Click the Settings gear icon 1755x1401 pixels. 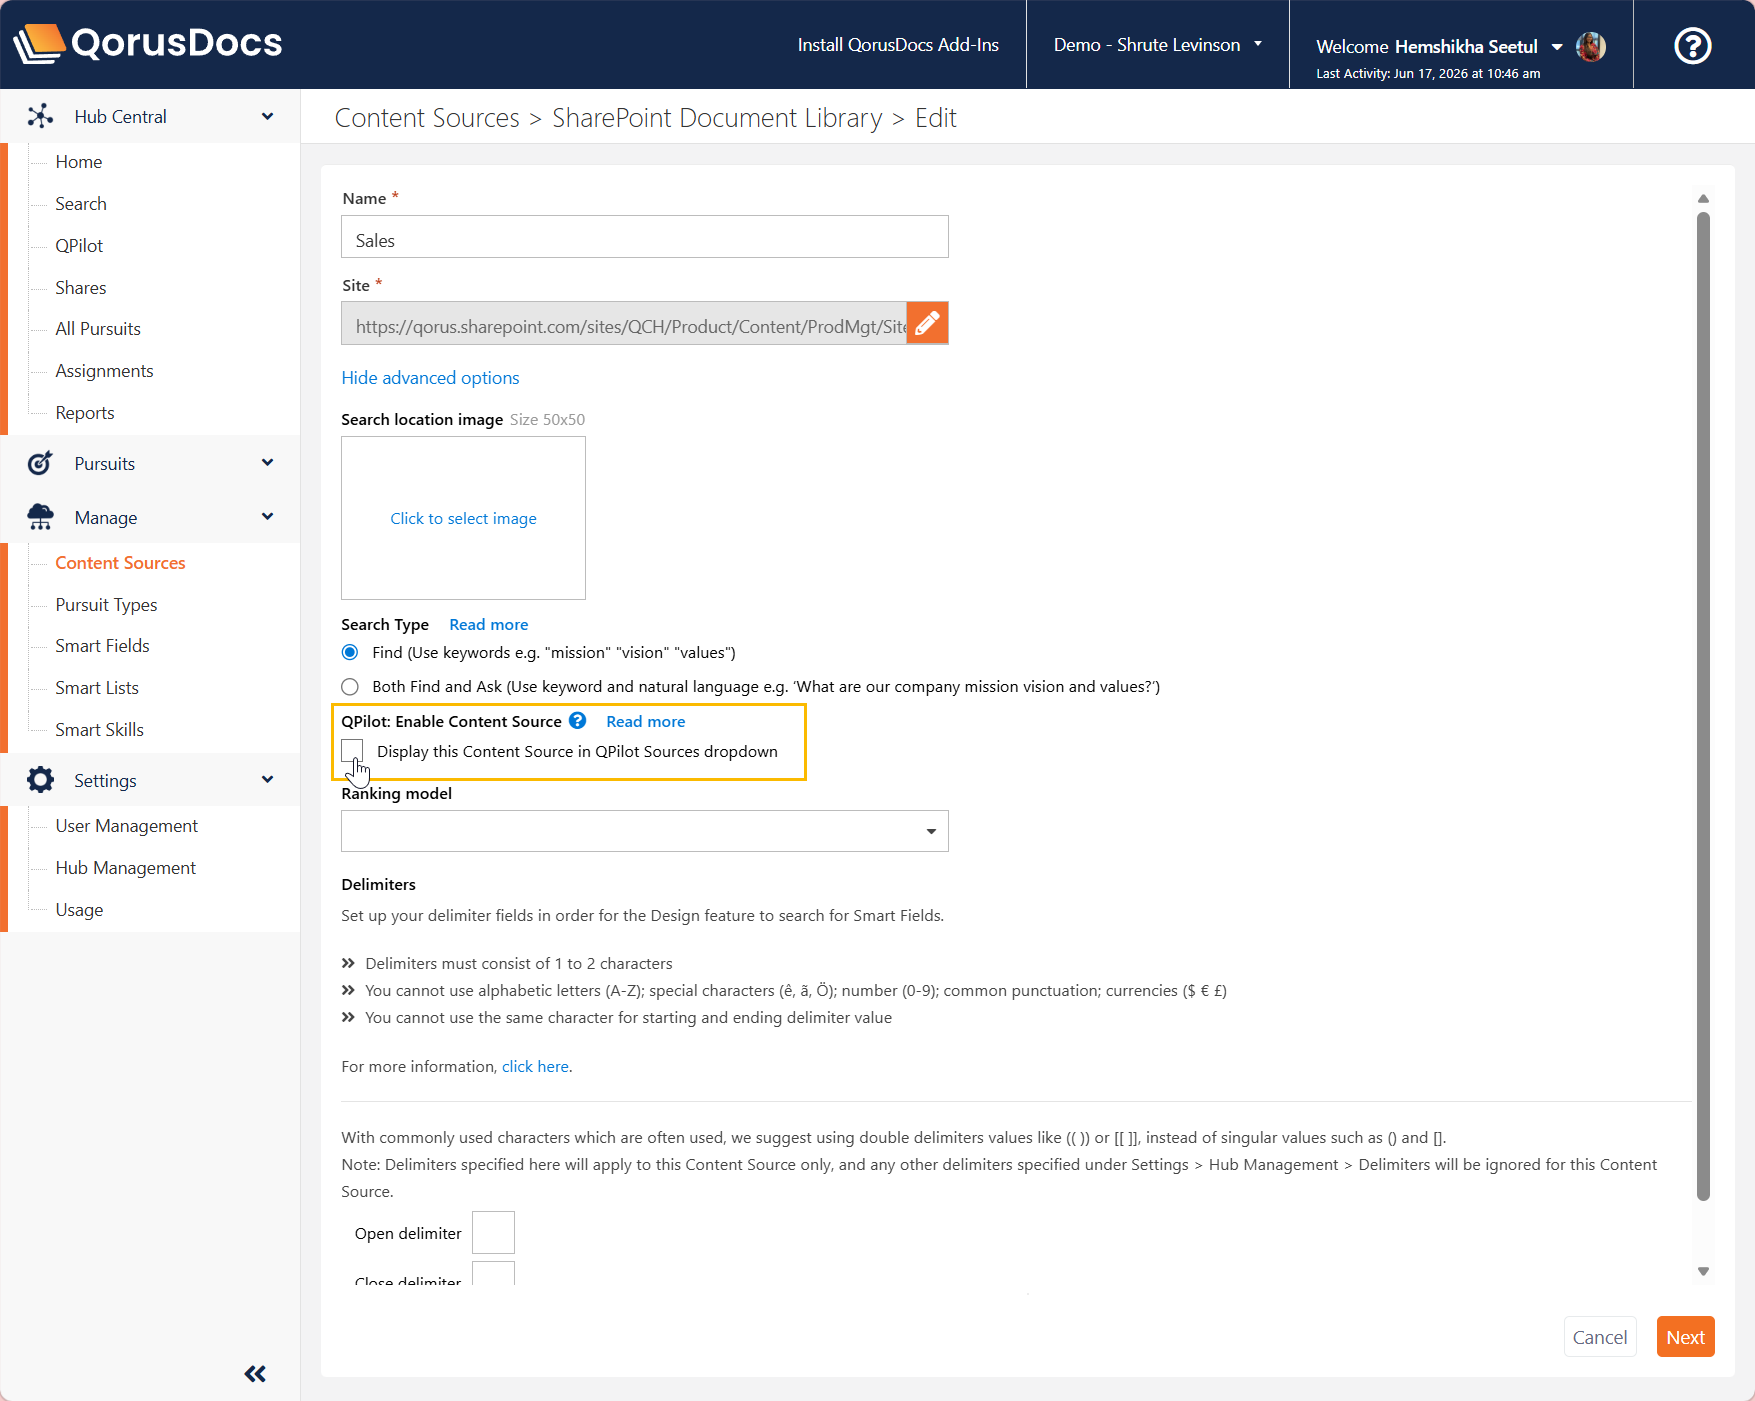(x=40, y=780)
